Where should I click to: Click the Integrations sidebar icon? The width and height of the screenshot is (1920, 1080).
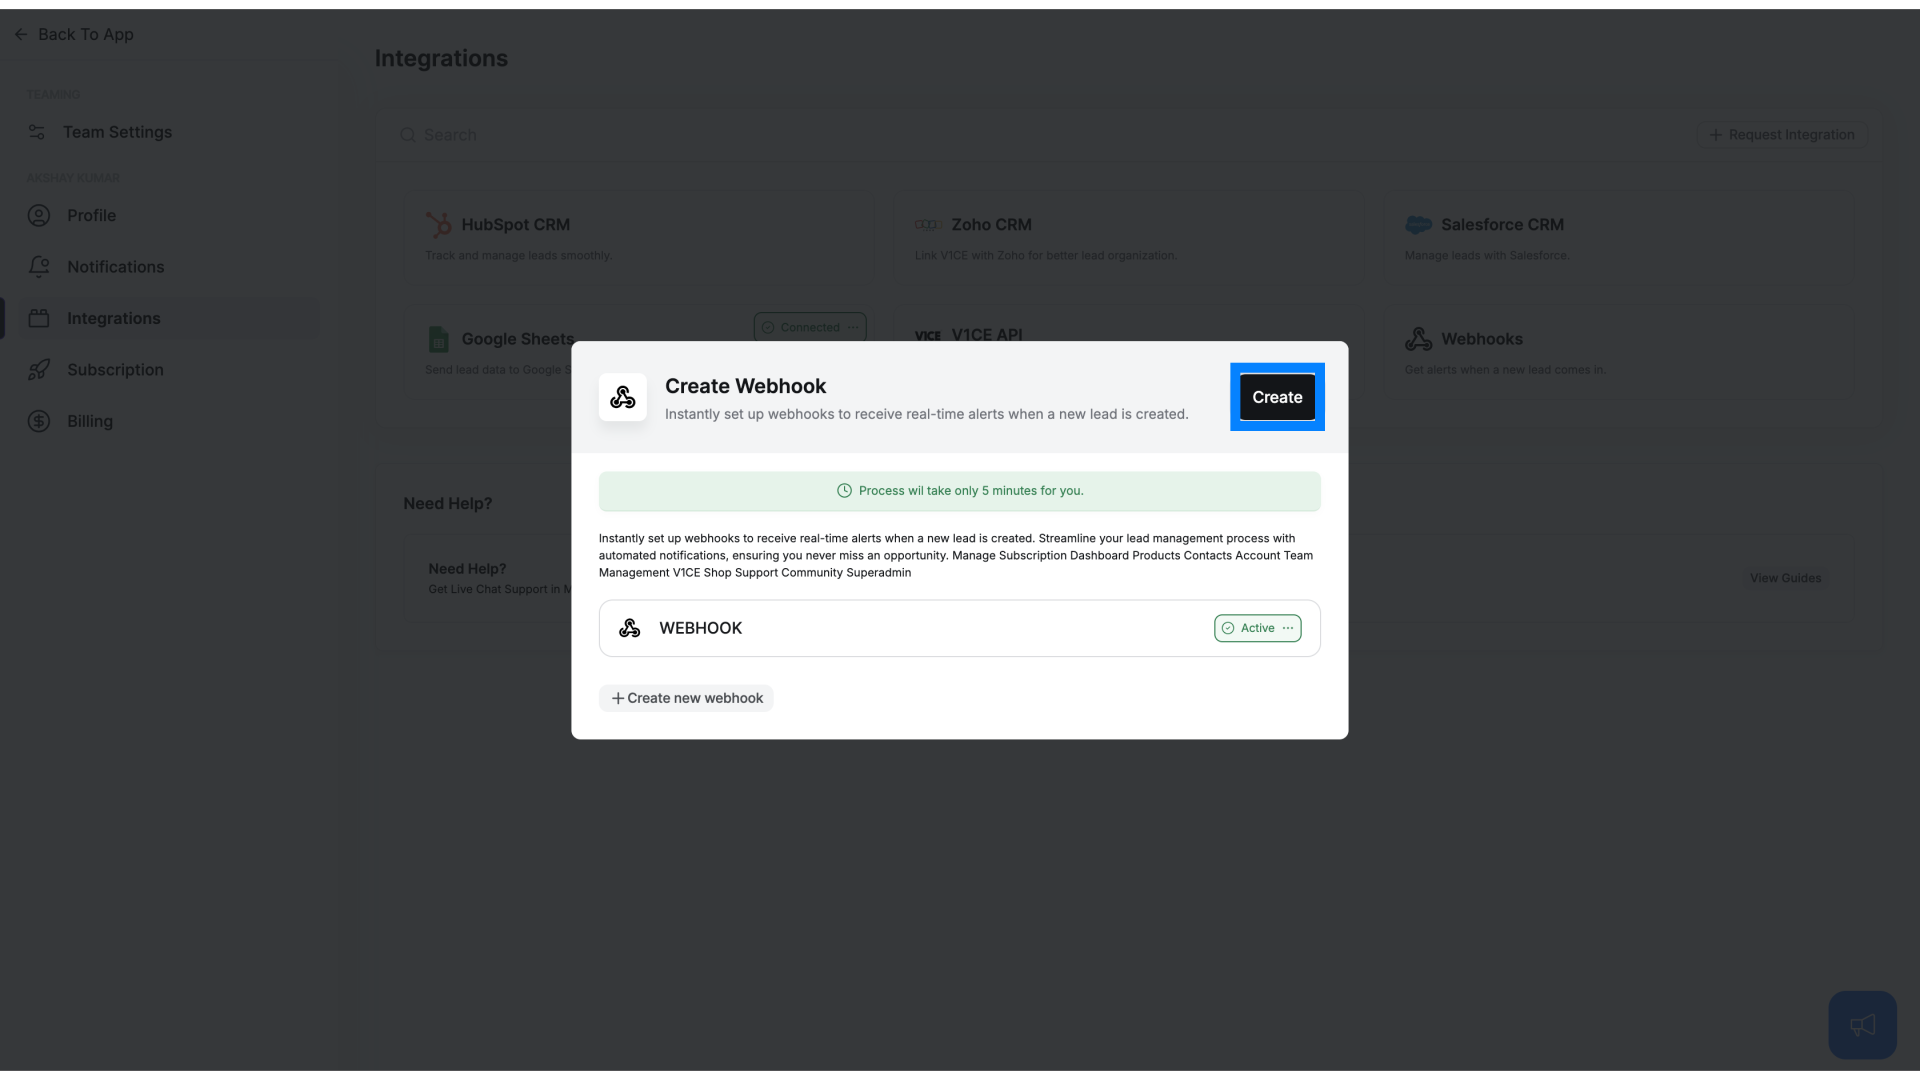39,318
